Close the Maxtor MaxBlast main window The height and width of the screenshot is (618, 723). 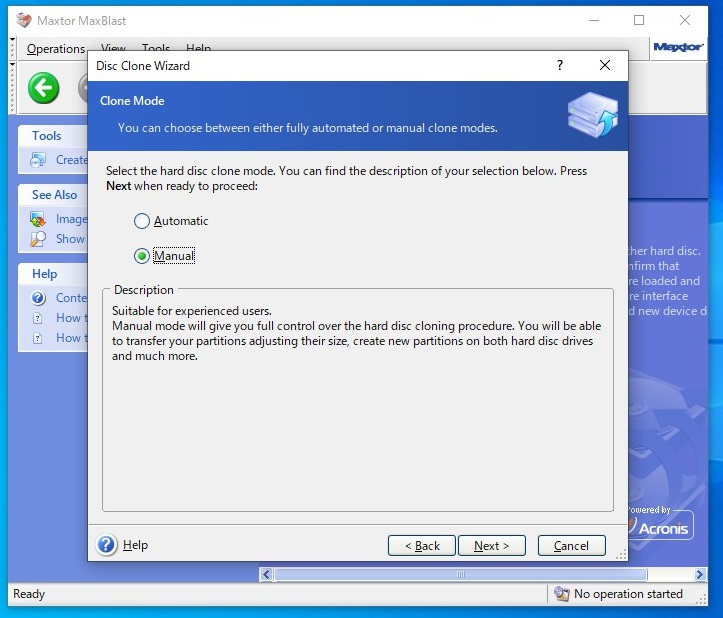point(685,20)
